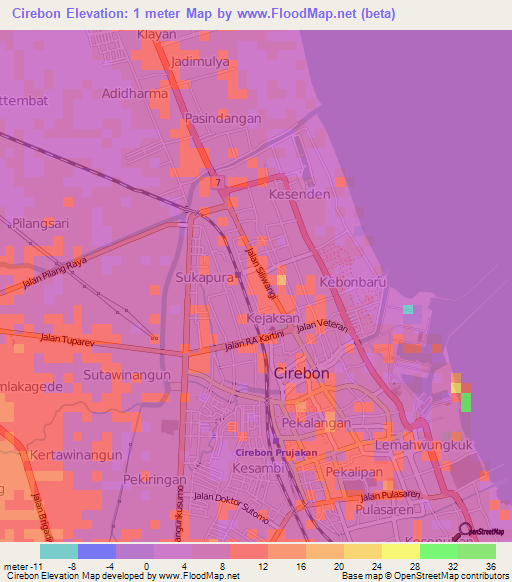The height and width of the screenshot is (582, 512).
Task: Select the red 12 meter legend swatch
Action: pyautogui.click(x=249, y=552)
